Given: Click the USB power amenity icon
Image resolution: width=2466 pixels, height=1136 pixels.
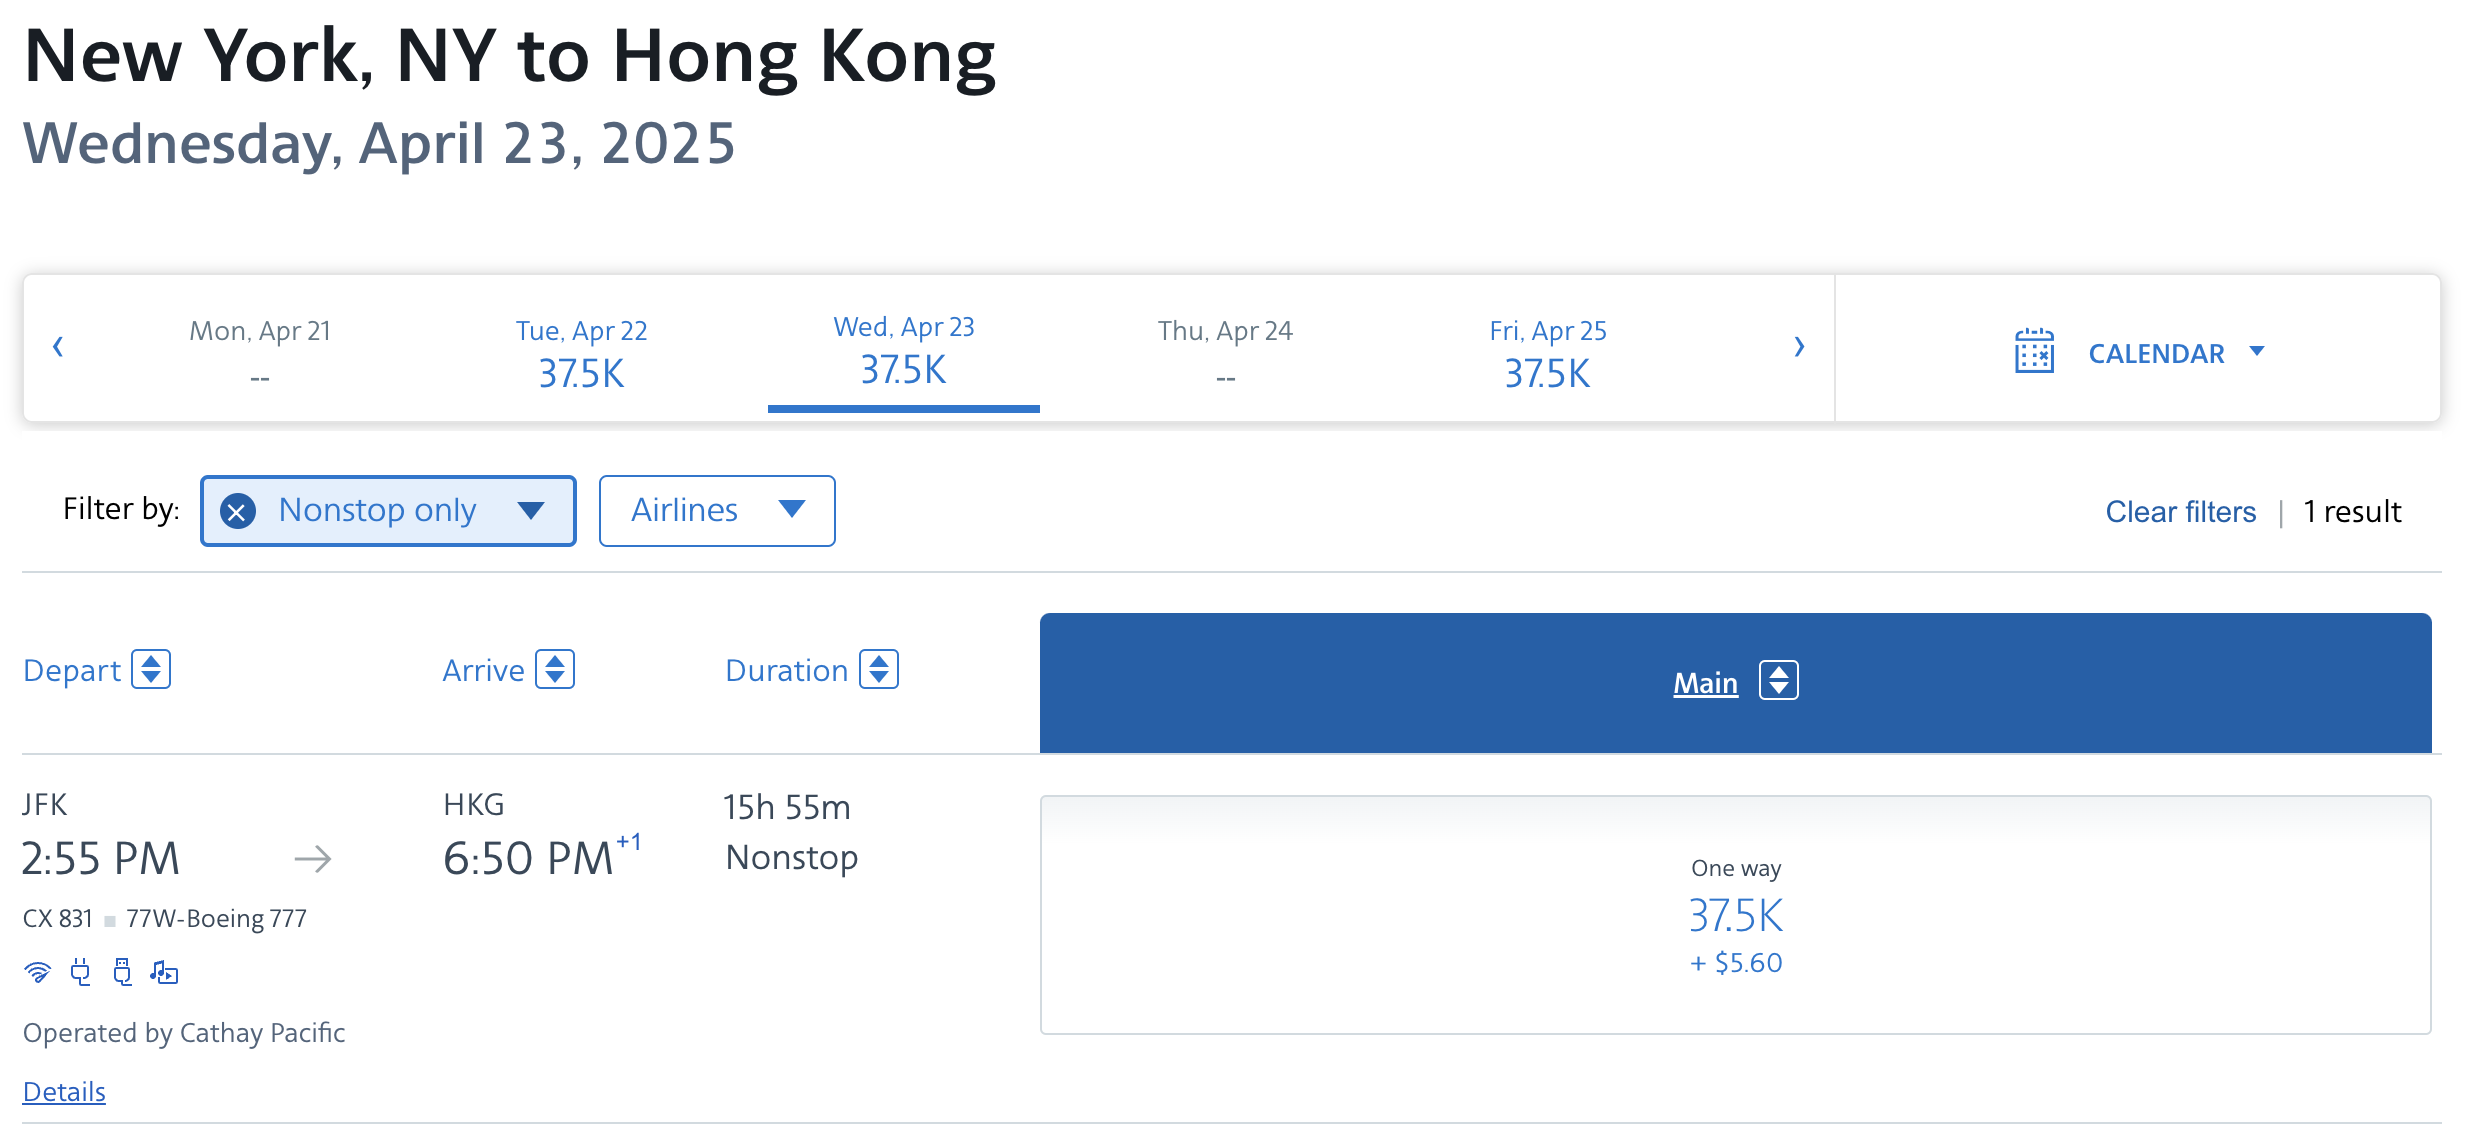Looking at the screenshot, I should point(122,972).
